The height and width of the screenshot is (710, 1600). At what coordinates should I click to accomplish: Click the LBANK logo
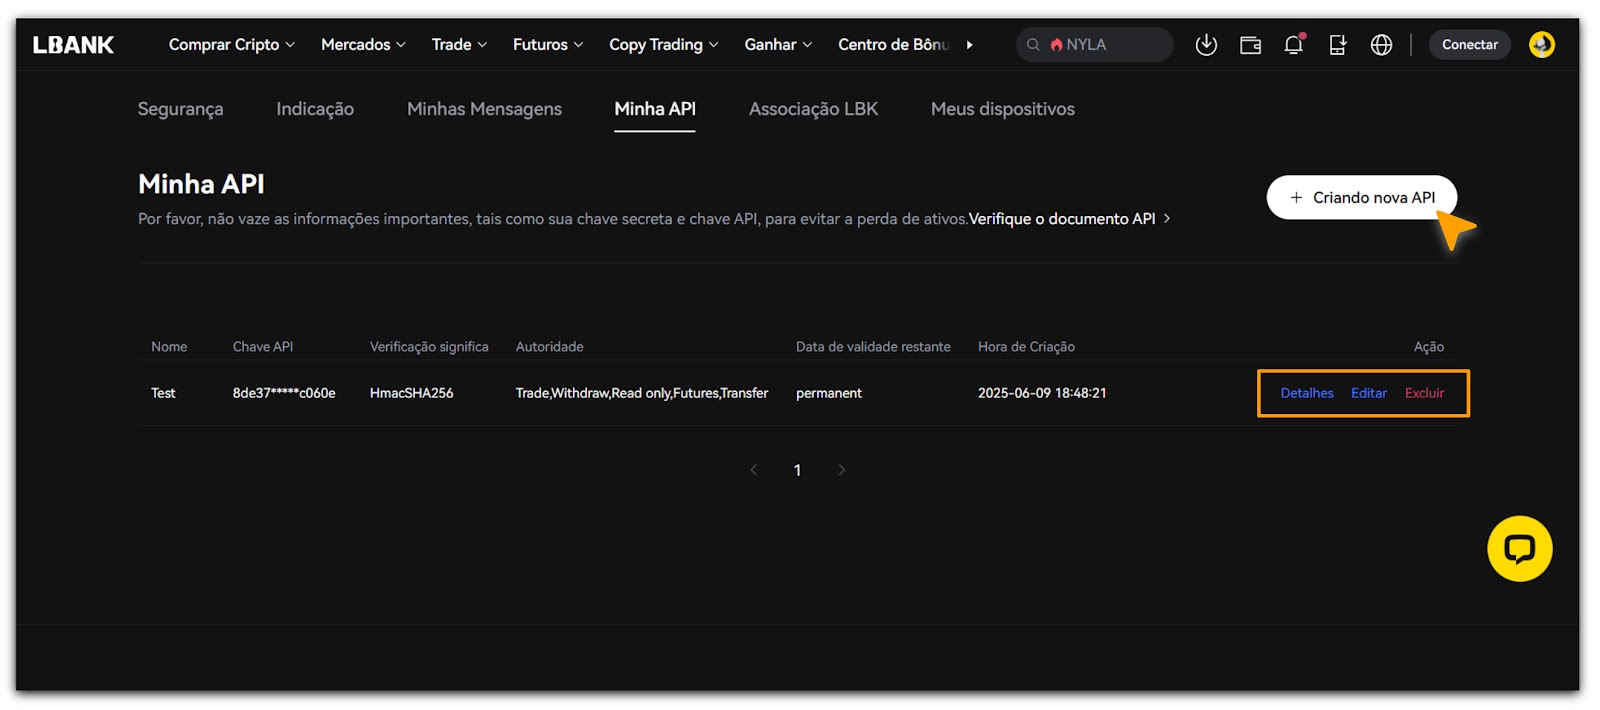point(73,45)
